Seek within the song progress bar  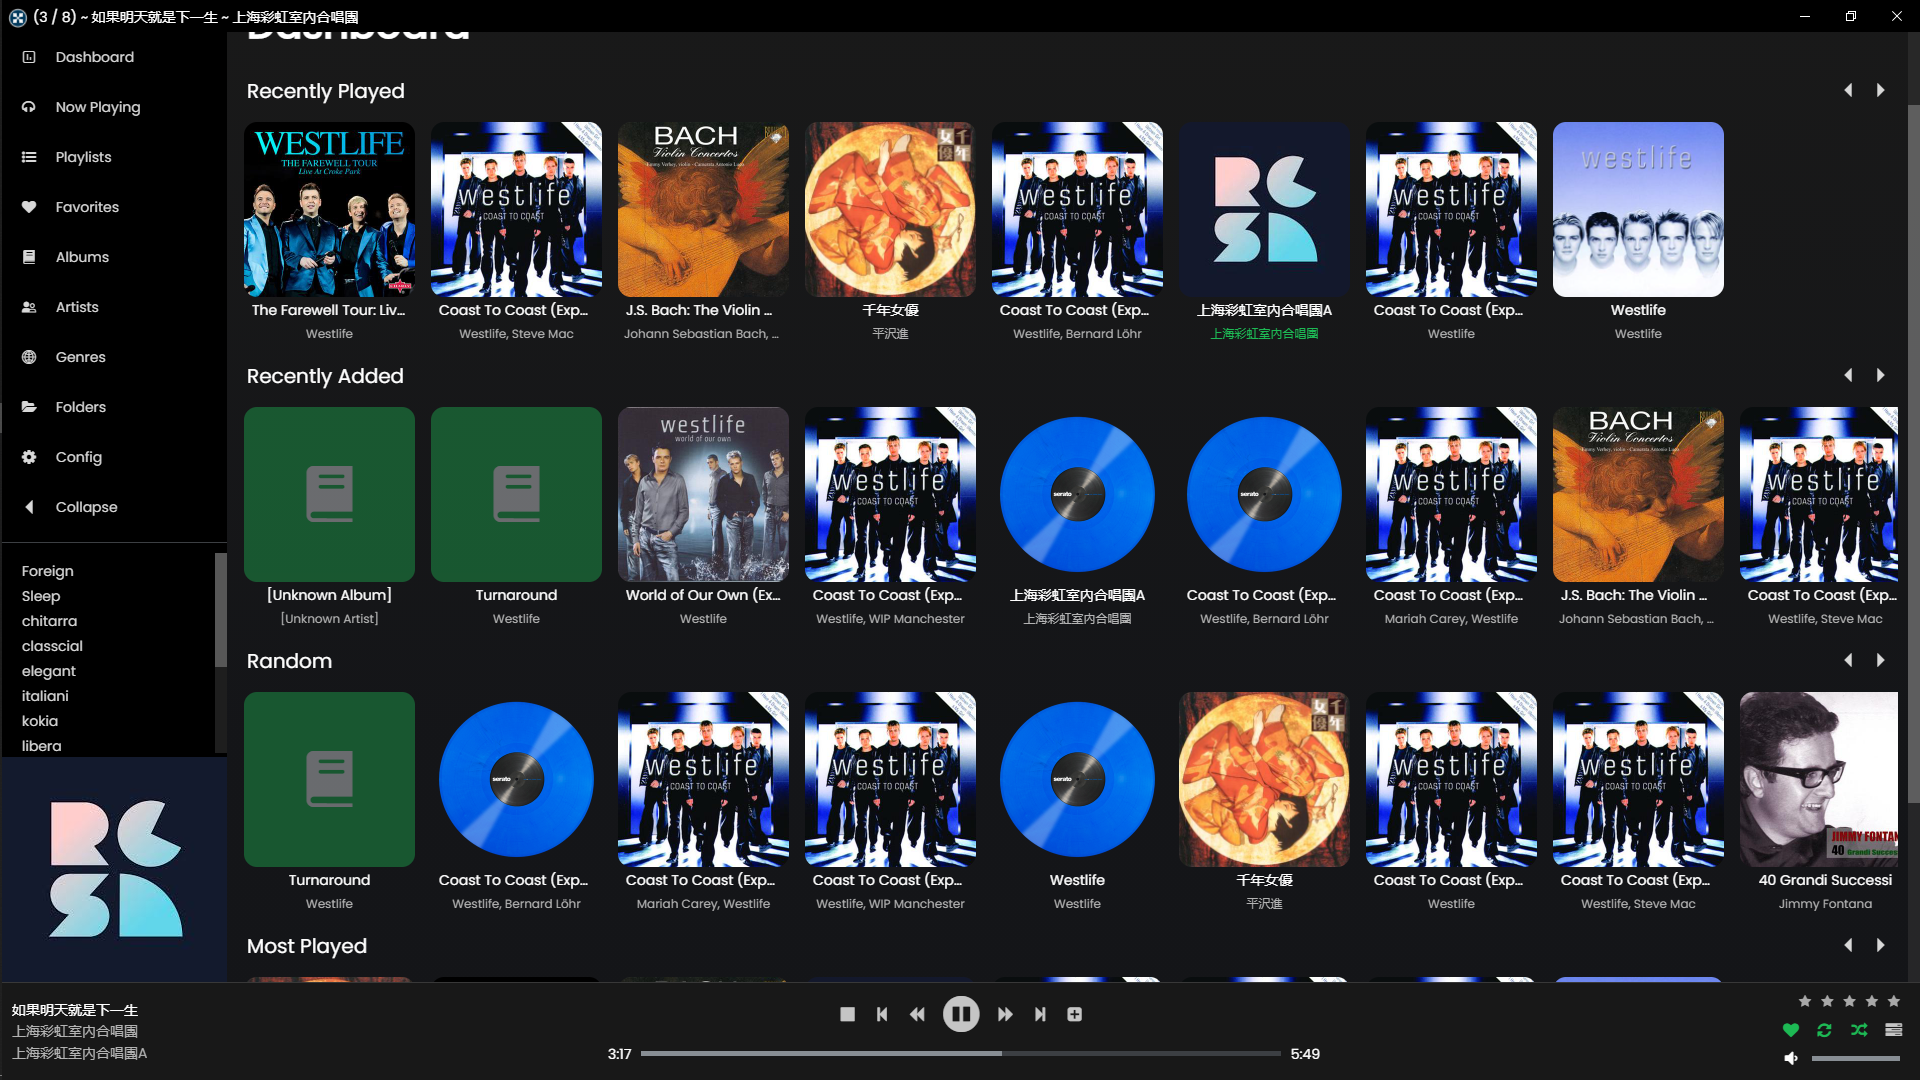coord(960,1053)
